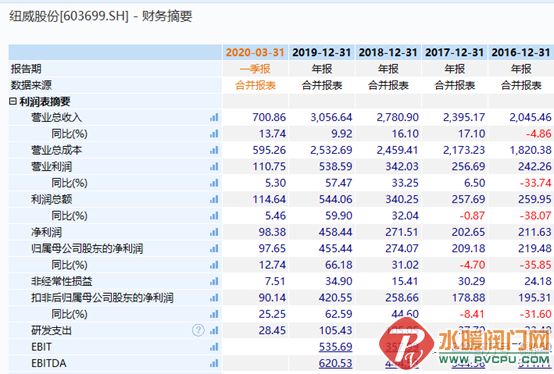Open chart icon for EBIT row

(x=214, y=347)
